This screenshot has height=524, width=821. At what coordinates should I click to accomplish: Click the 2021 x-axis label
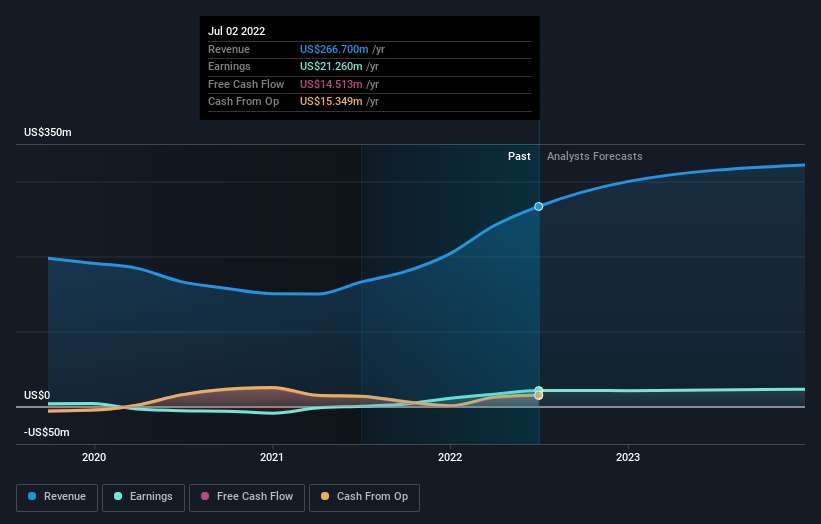pyautogui.click(x=272, y=458)
